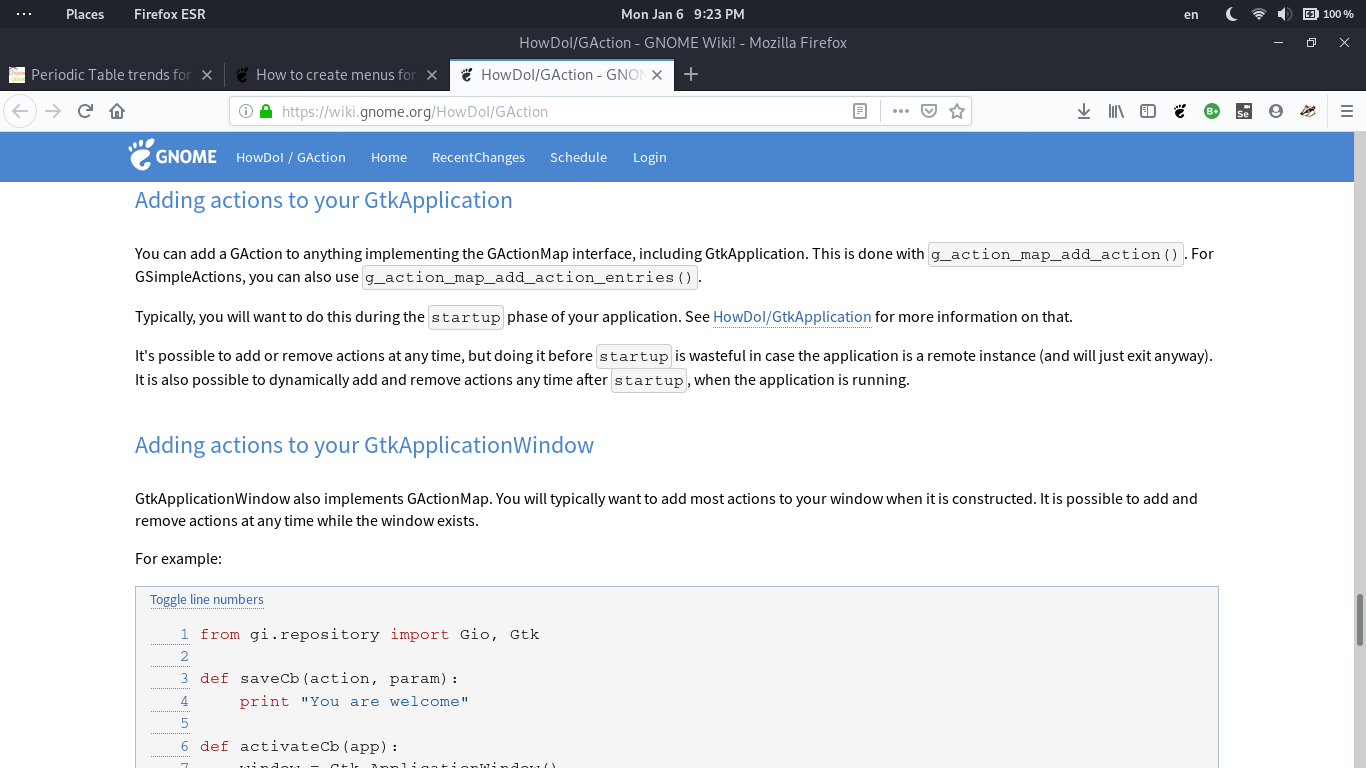Bookmark this page with the star
The image size is (1366, 768).
pos(957,111)
